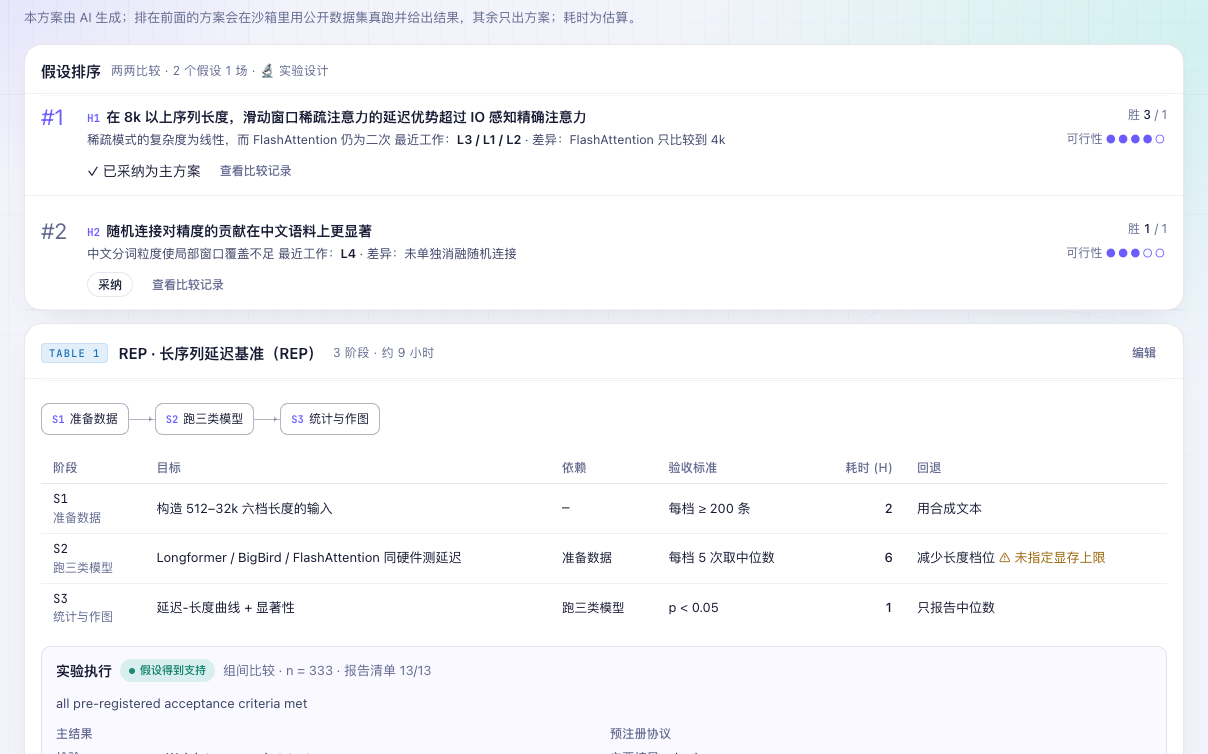Click hypothesis title 在 8k 以上序列长度
Screen dimensions: 1208x754
click(346, 117)
